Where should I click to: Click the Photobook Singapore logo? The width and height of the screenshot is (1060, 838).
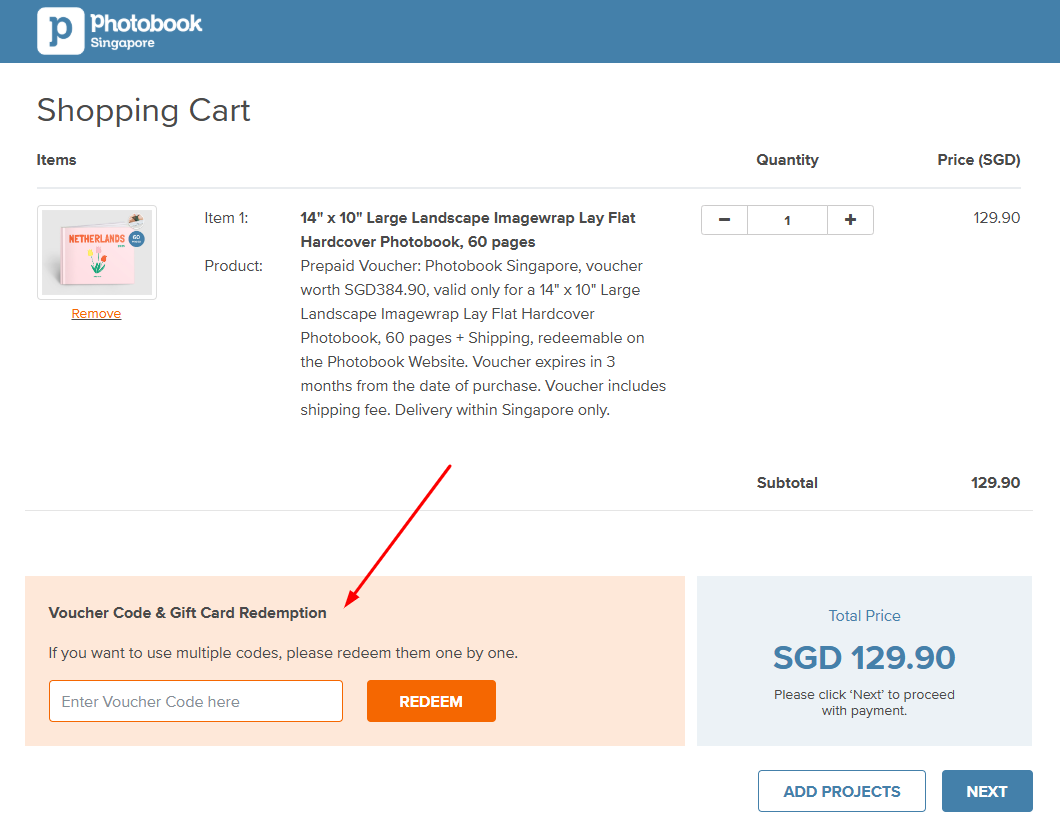118,30
